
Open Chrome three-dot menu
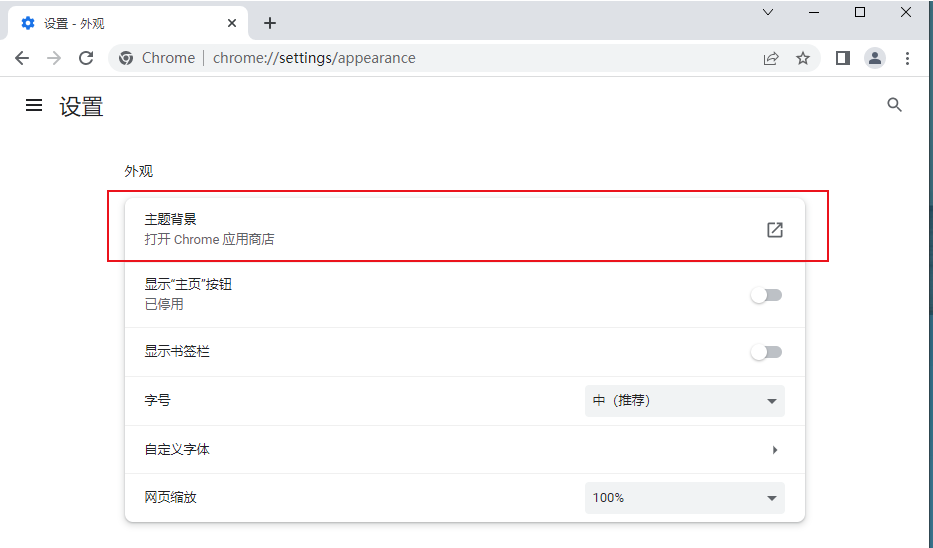coord(907,58)
